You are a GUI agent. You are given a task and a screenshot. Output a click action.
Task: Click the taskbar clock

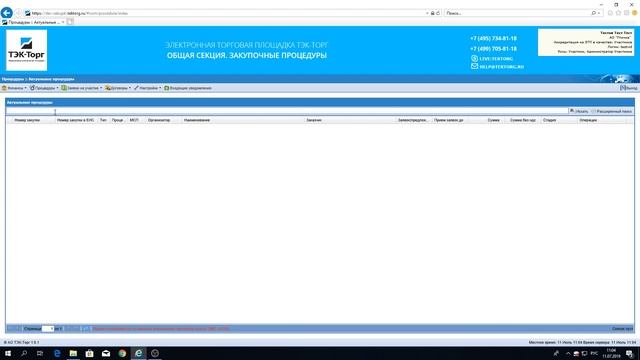[x=611, y=353]
